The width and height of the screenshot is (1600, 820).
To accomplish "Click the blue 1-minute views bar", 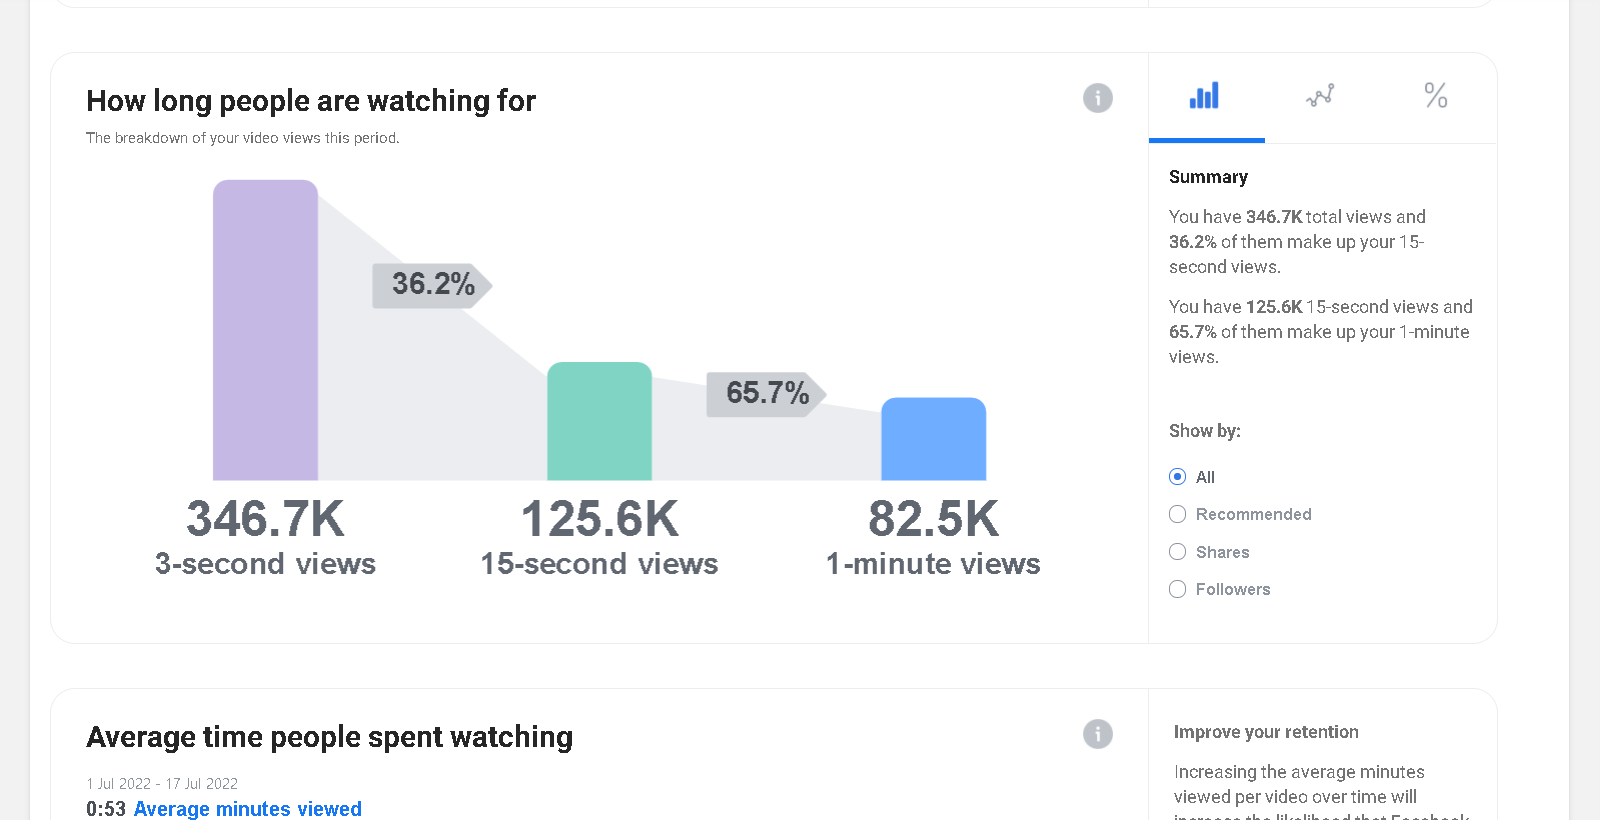I will point(933,439).
